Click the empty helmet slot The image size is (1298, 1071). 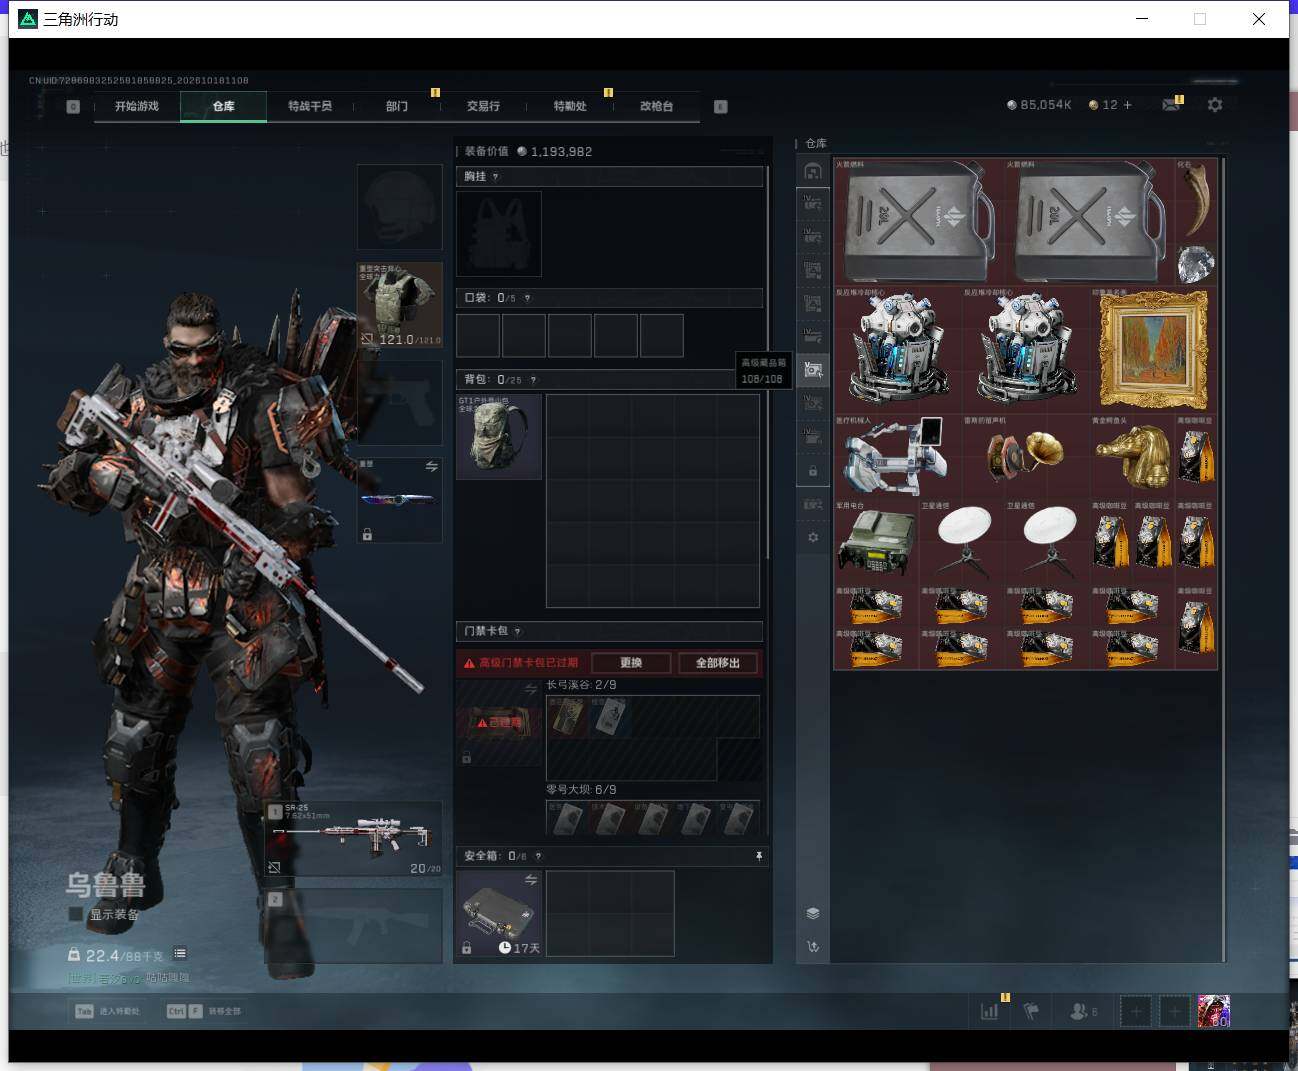[400, 207]
